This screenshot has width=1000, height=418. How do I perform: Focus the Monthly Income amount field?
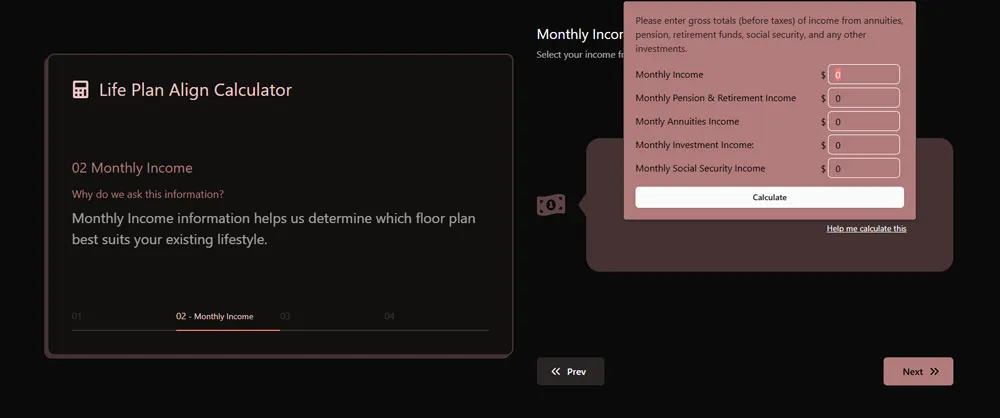864,74
